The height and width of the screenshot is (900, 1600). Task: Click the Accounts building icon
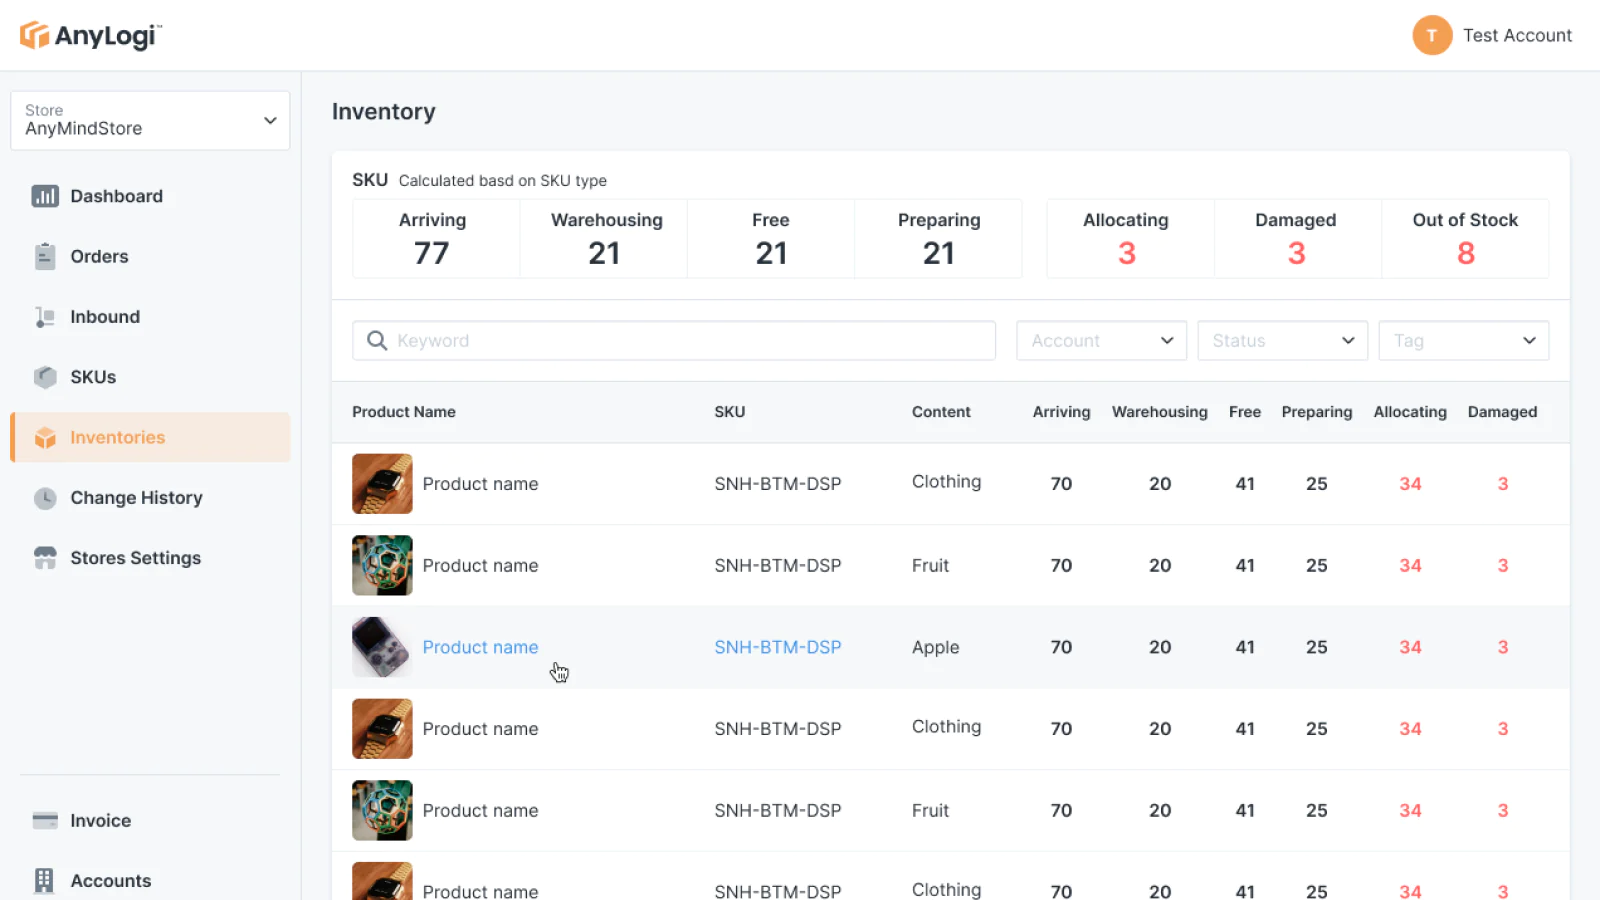pyautogui.click(x=45, y=881)
